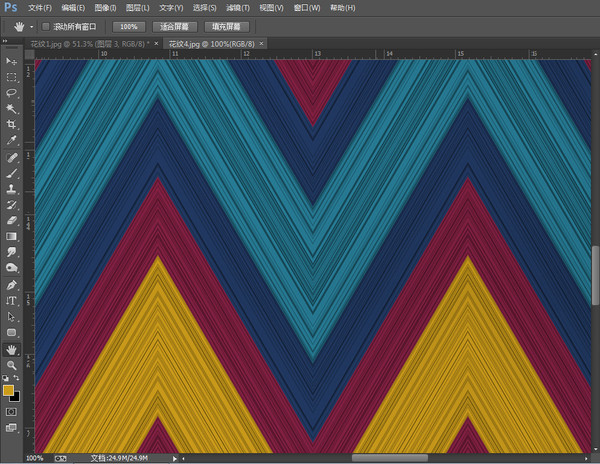The image size is (600, 464).
Task: Click the vertical scrollbar thumb
Action: (x=595, y=275)
